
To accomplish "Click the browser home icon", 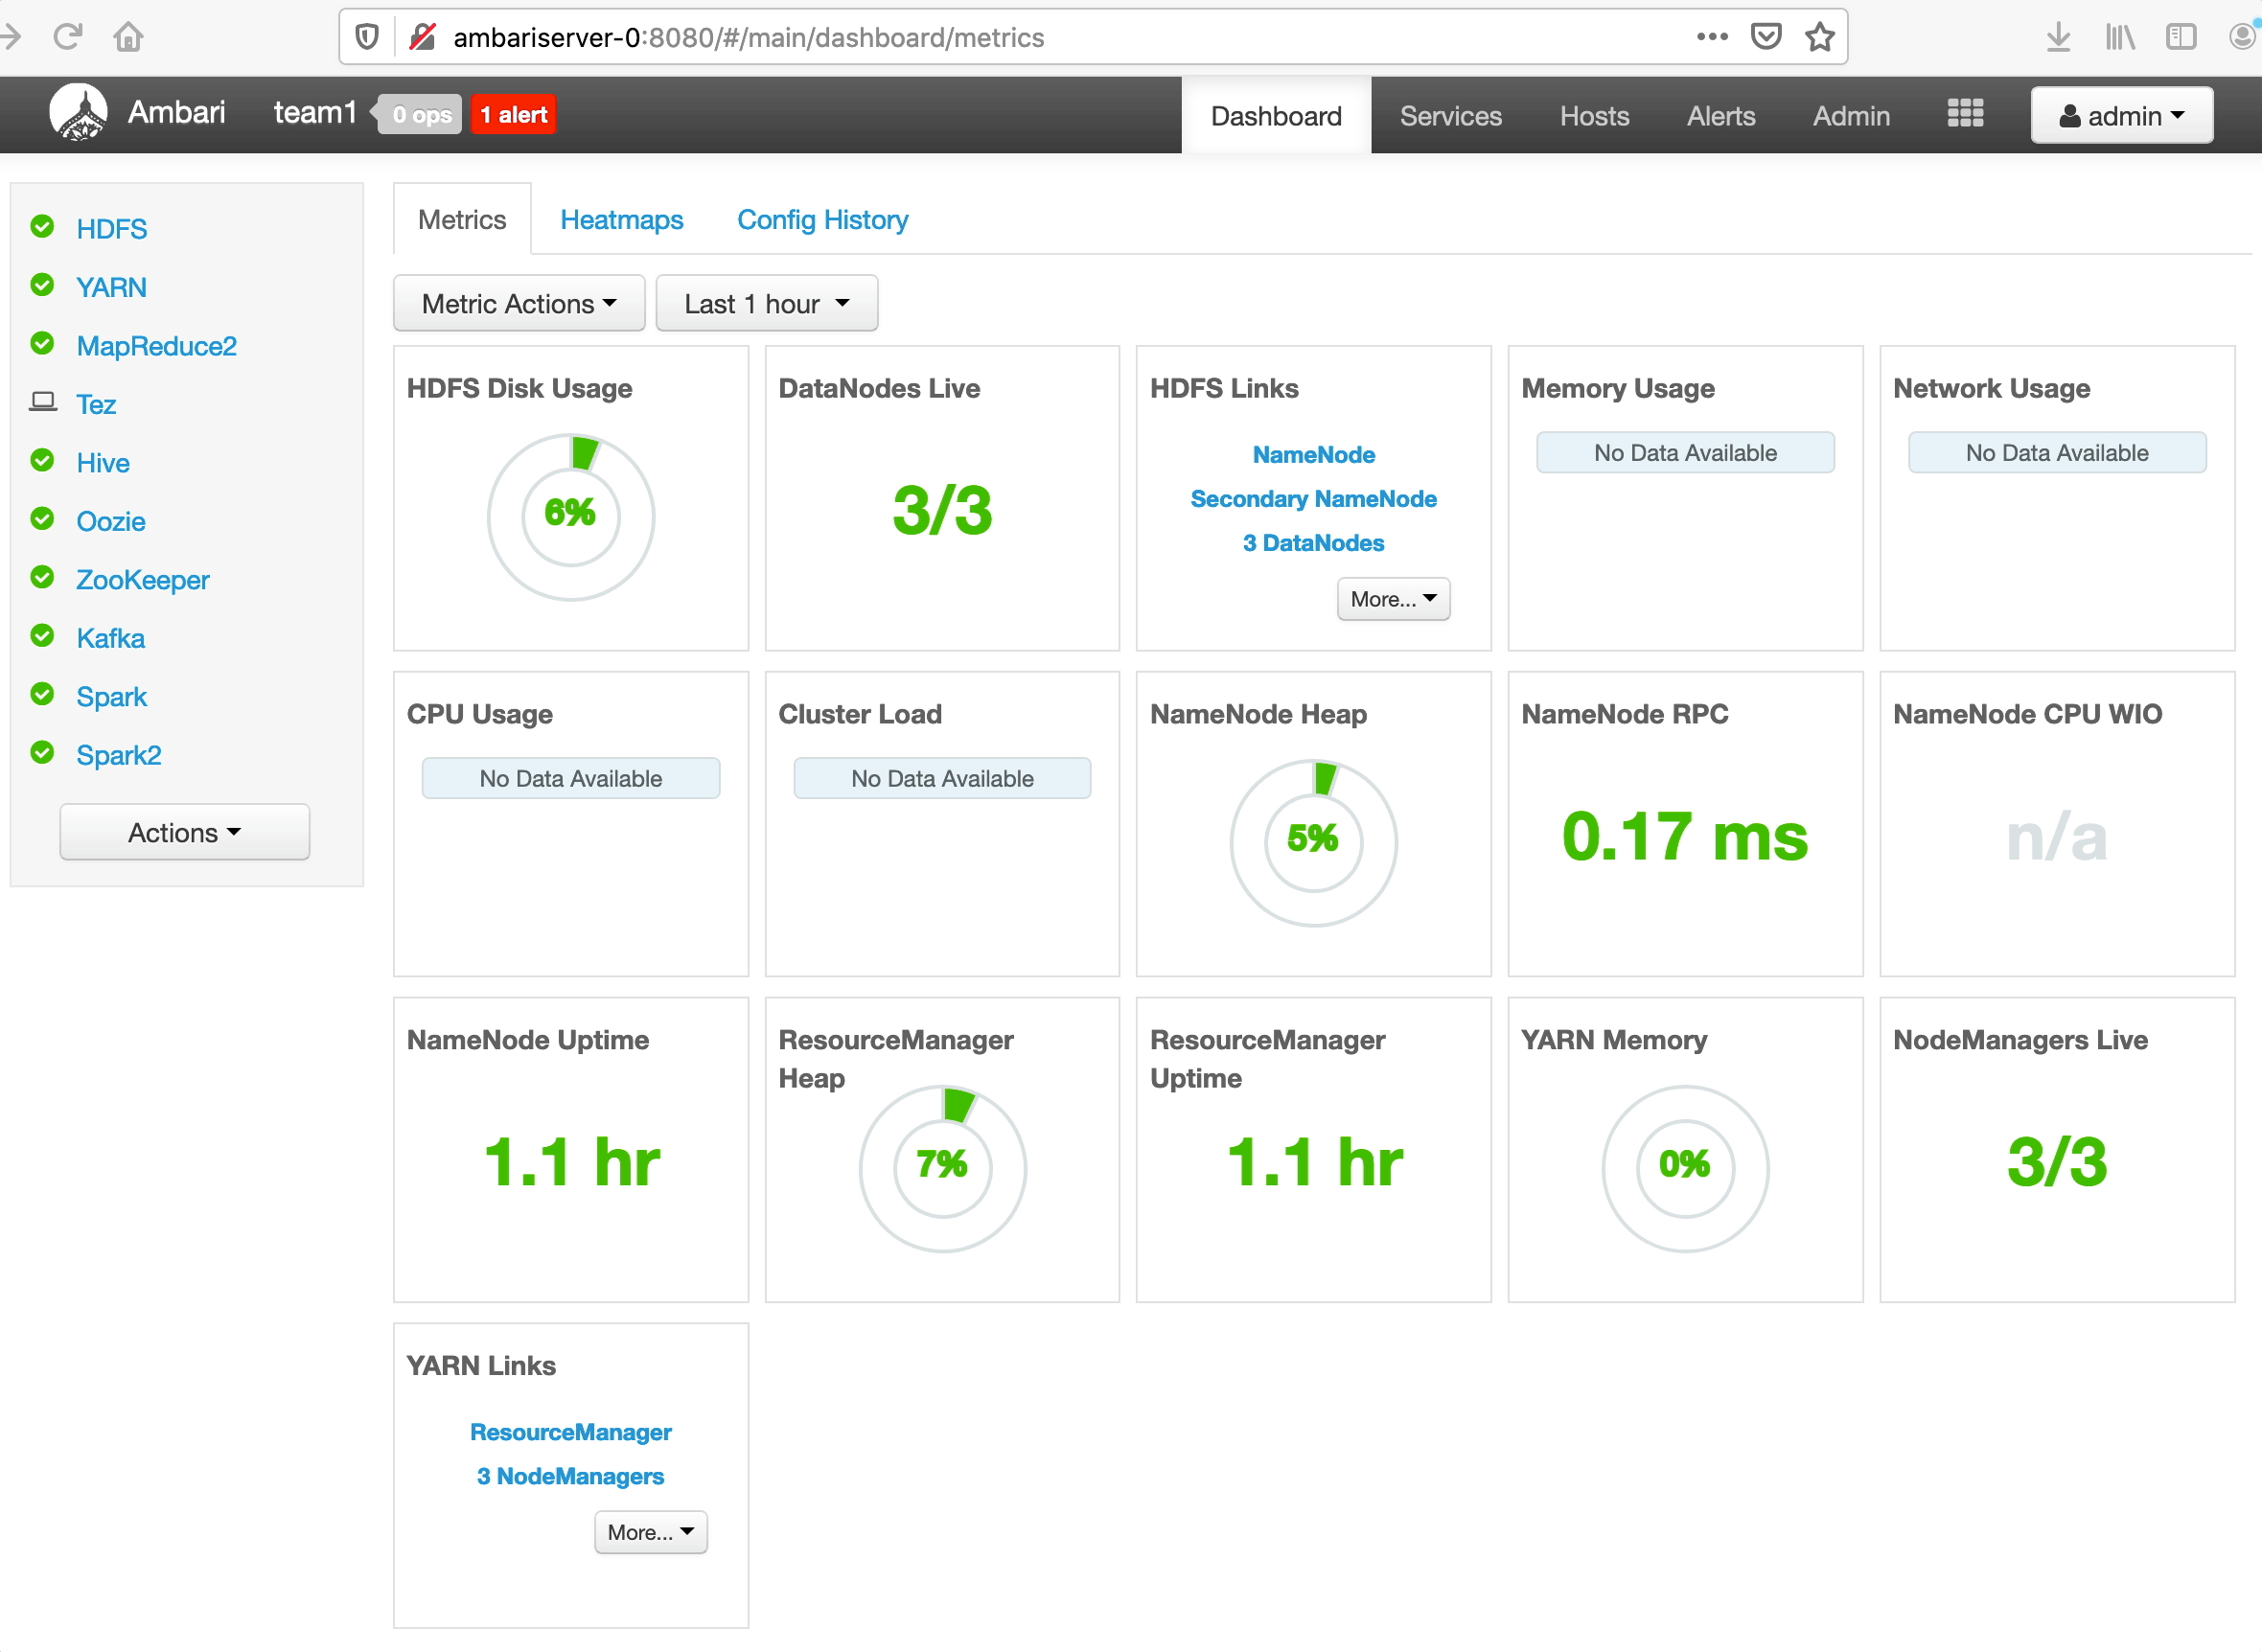I will tap(128, 38).
